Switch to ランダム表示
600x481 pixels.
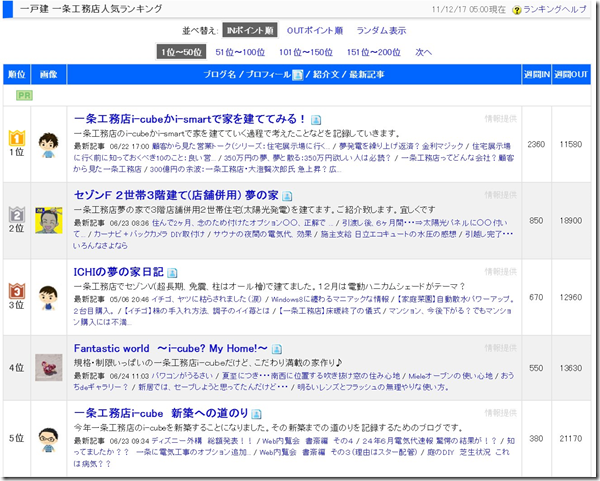381,31
